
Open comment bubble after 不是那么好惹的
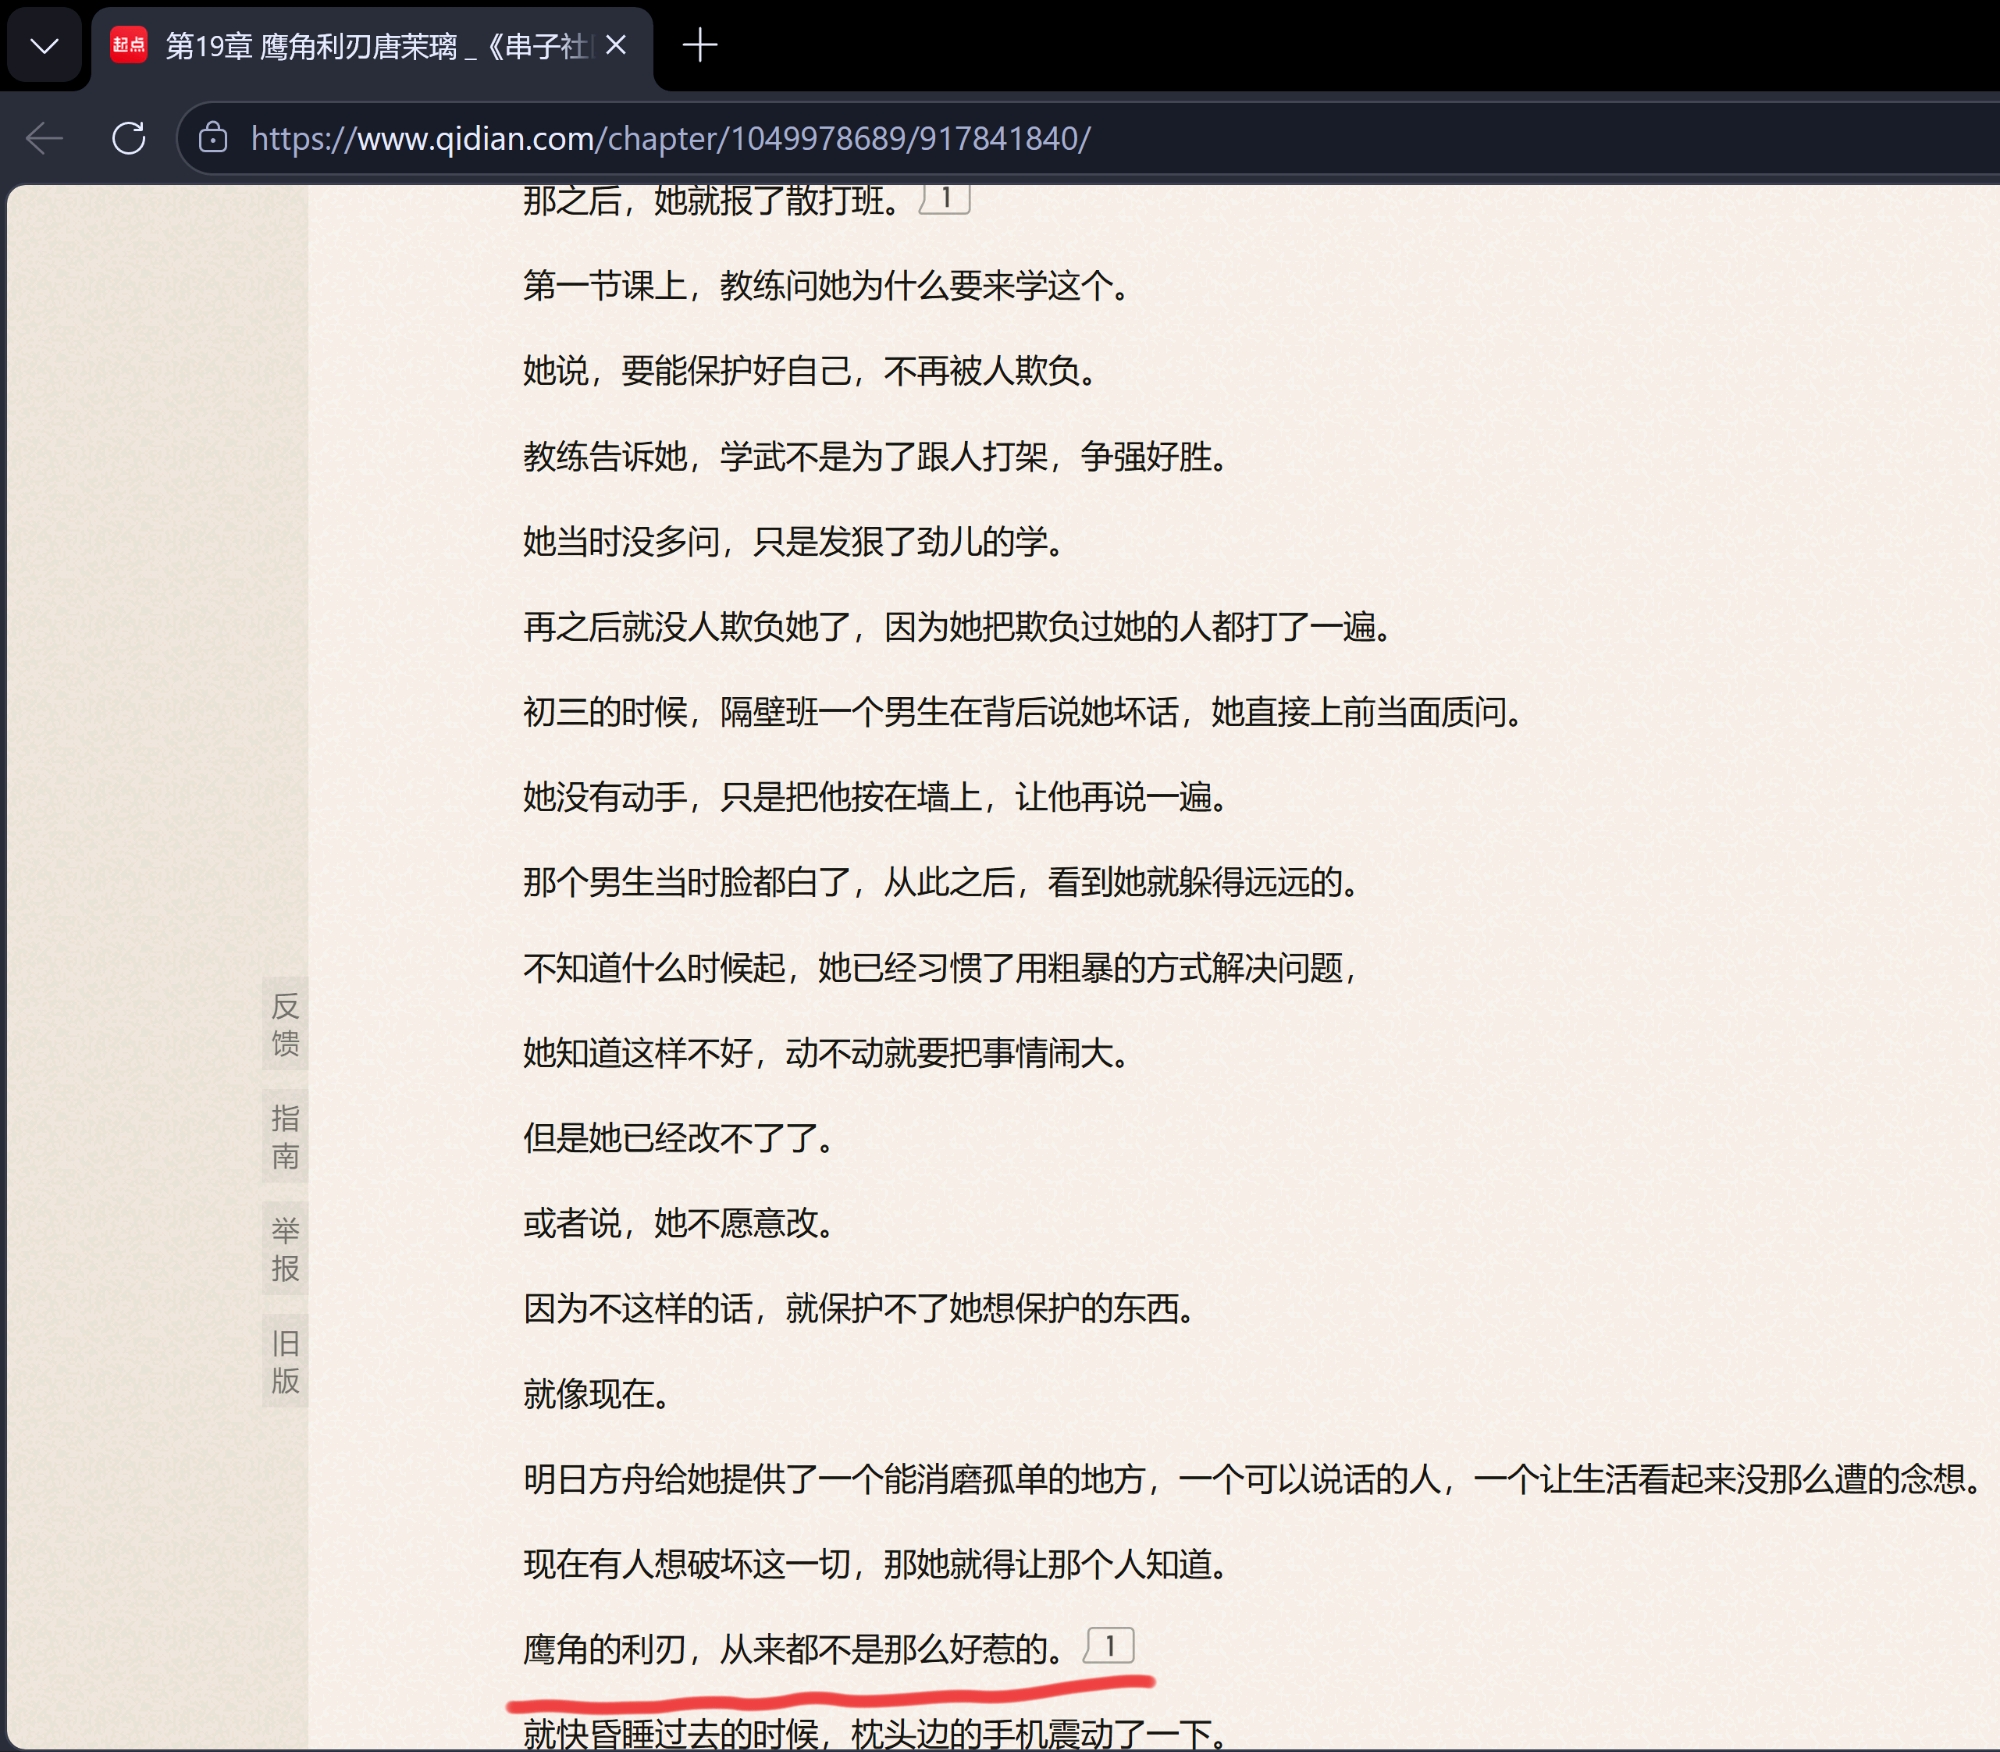[1109, 1645]
